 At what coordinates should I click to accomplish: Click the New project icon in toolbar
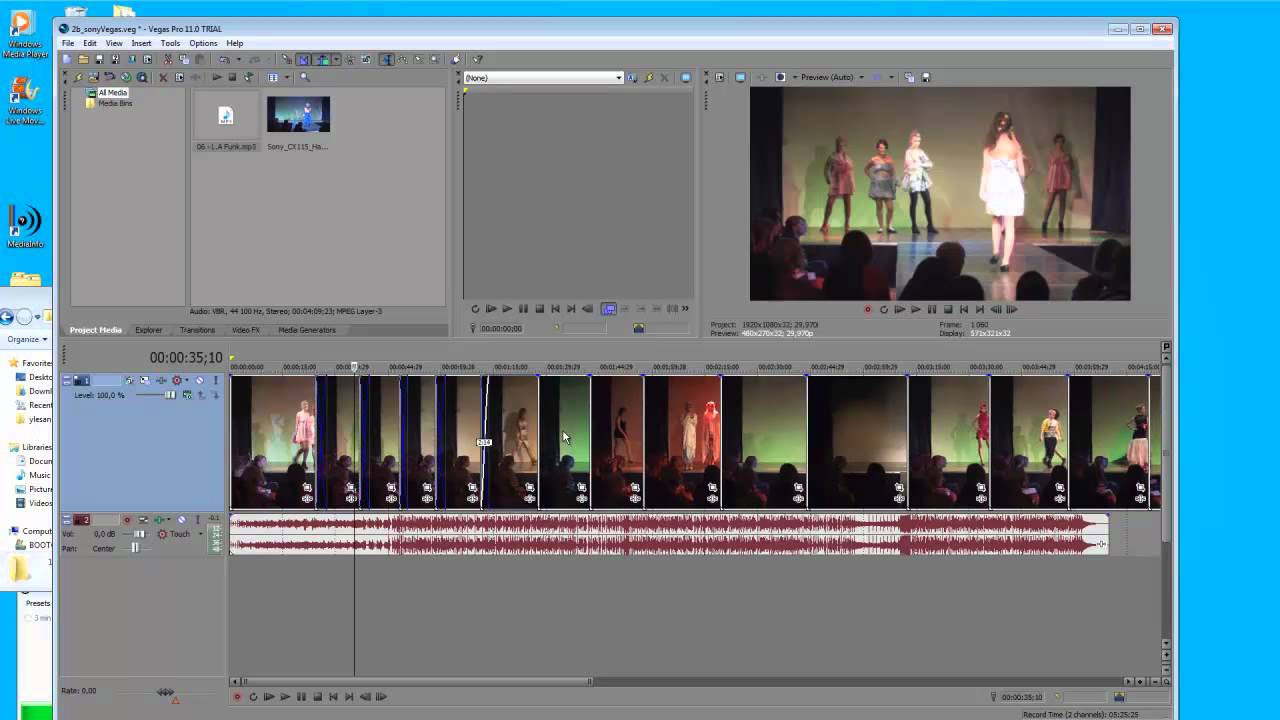(67, 59)
